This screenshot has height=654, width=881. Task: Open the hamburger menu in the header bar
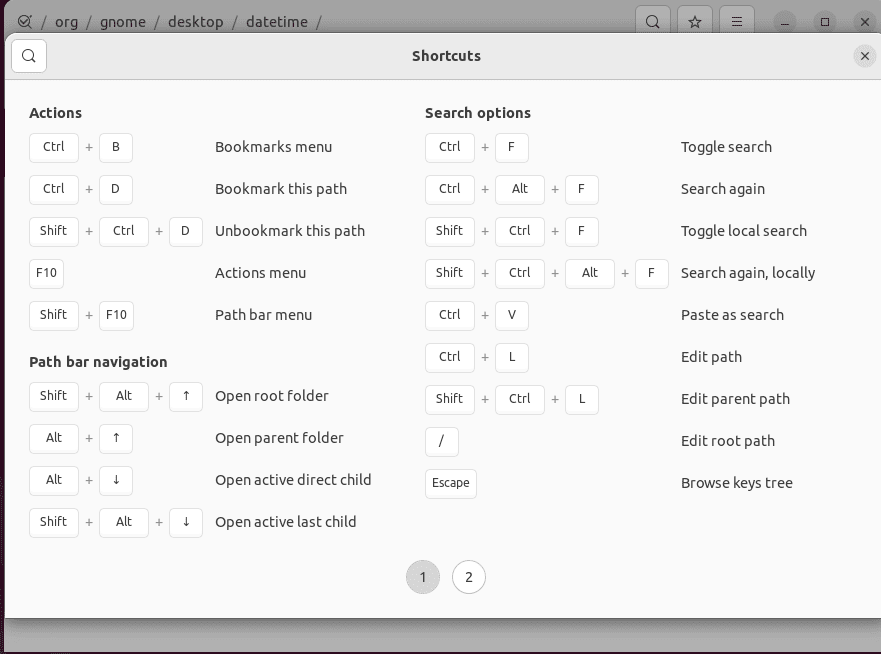(737, 21)
